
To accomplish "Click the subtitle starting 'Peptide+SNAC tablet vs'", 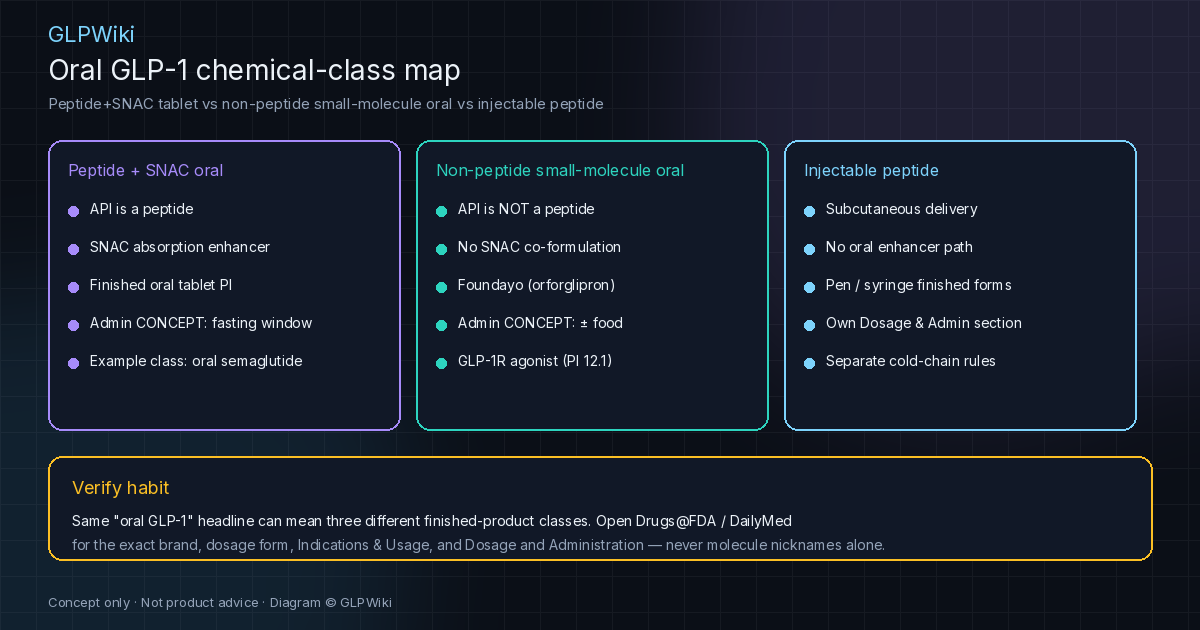I will pos(326,104).
